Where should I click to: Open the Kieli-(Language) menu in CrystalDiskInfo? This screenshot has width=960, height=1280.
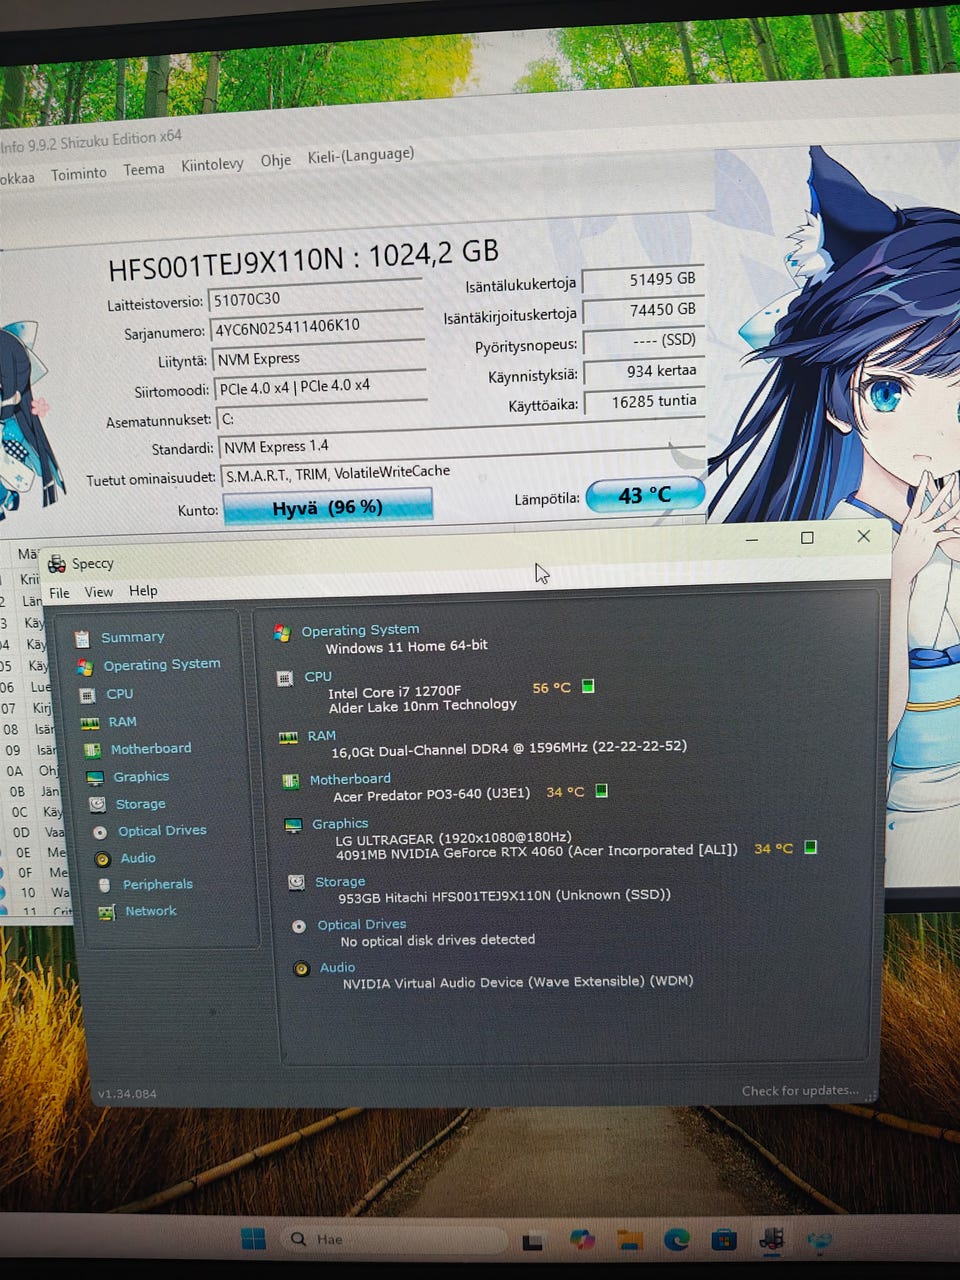[x=360, y=155]
